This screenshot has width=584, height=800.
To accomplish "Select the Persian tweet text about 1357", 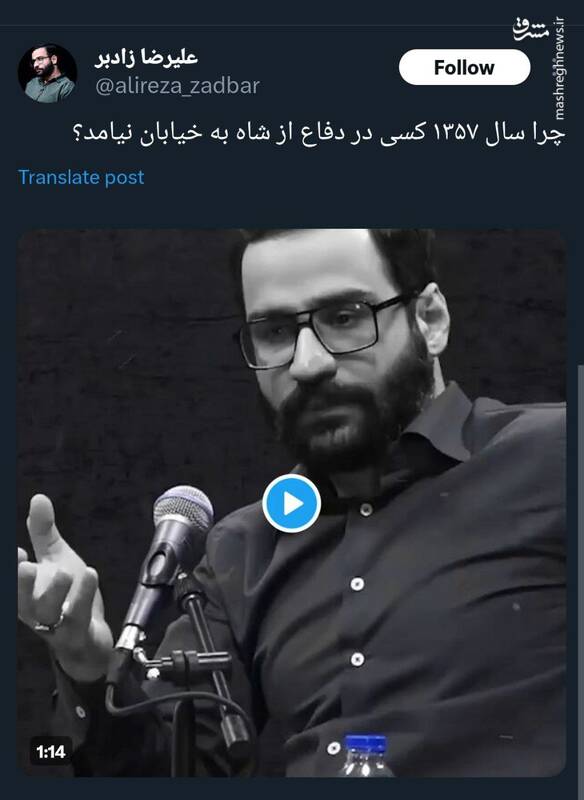I will 320,134.
